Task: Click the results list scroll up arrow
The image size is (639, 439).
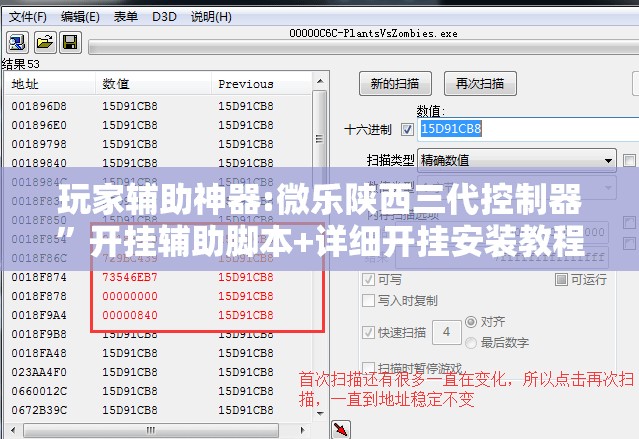Action: coord(320,81)
